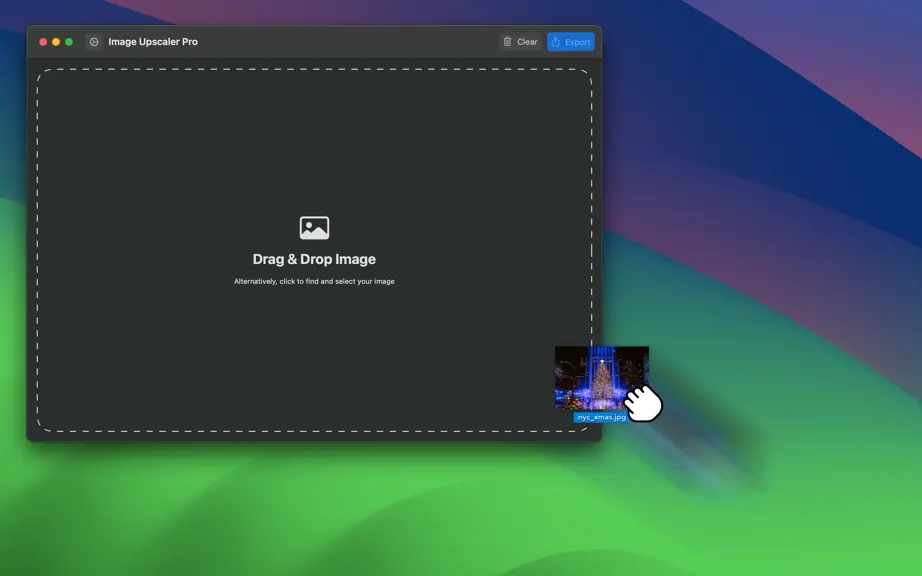Export the upscaled image
This screenshot has width=922, height=576.
pos(570,42)
